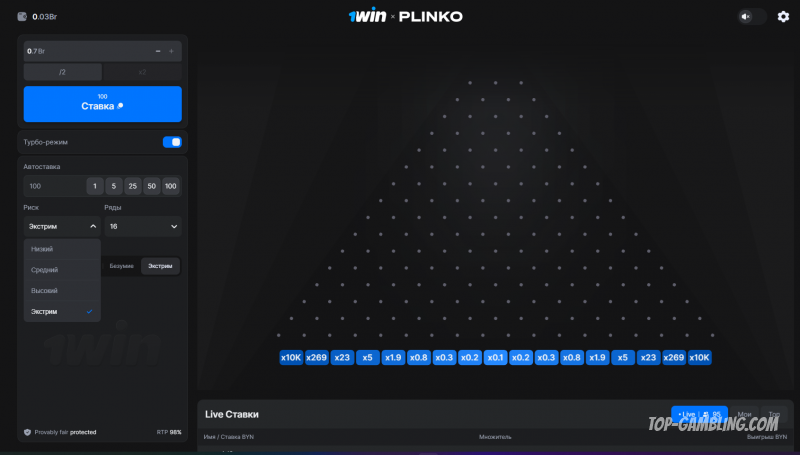Increase bet with the plus icon
This screenshot has height=455, width=800.
pyautogui.click(x=171, y=51)
